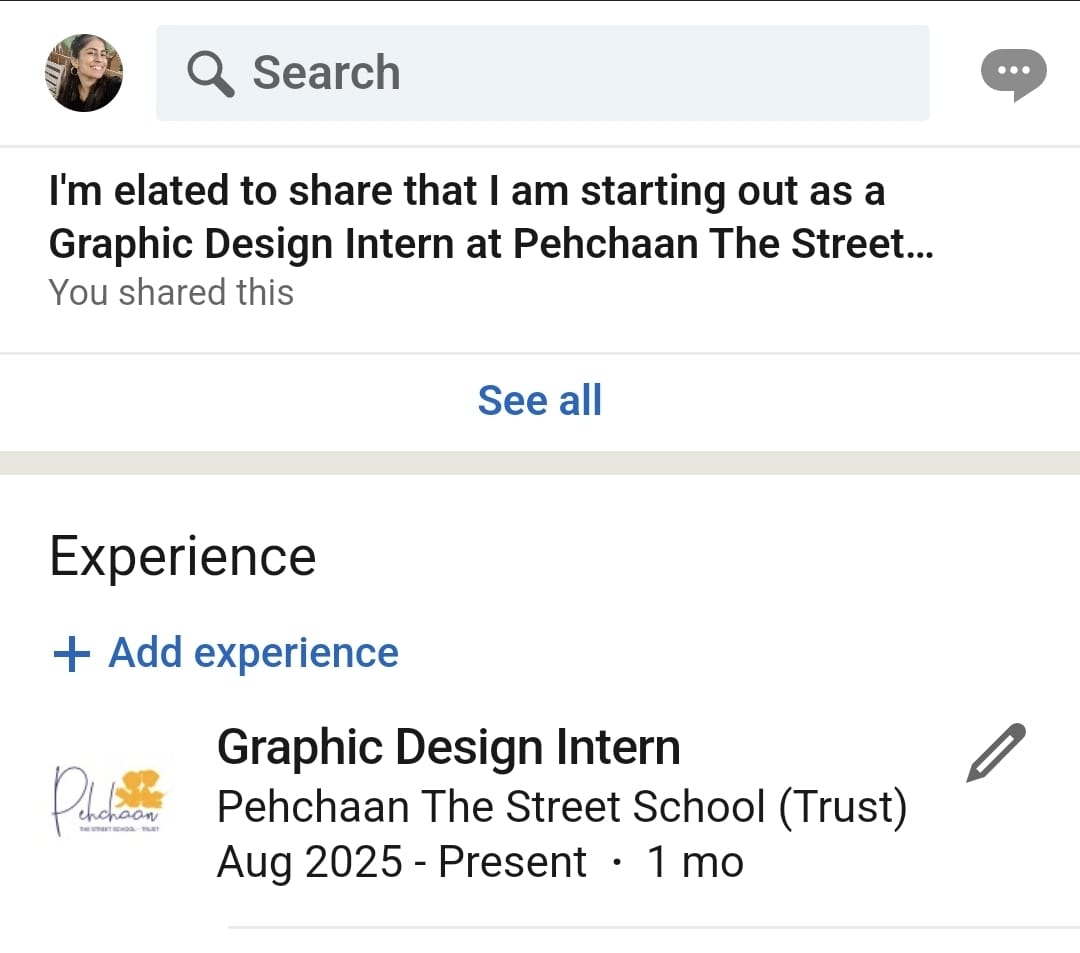Tap the "1 mo" duration text
The height and width of the screenshot is (953, 1080).
pyautogui.click(x=695, y=862)
